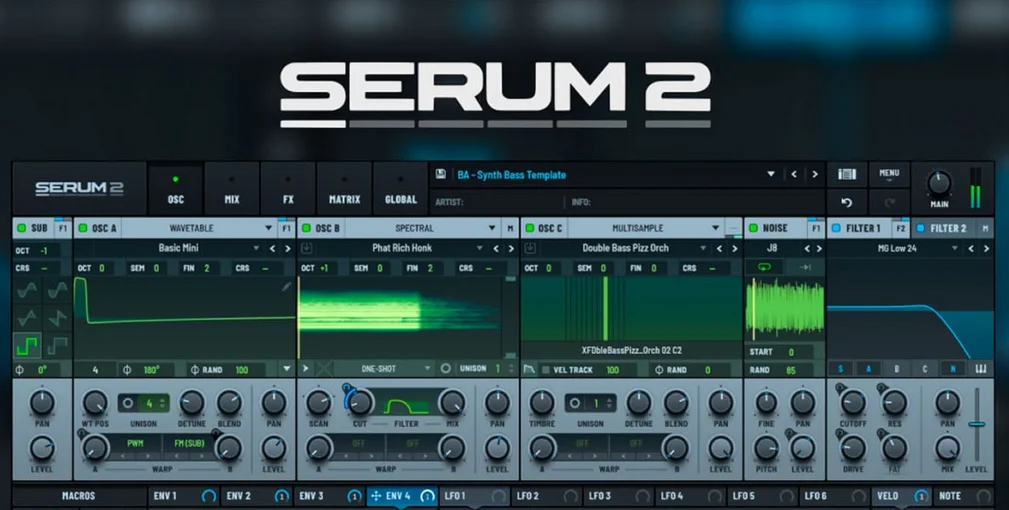Click the MENU button
1009x510 pixels.
889,174
